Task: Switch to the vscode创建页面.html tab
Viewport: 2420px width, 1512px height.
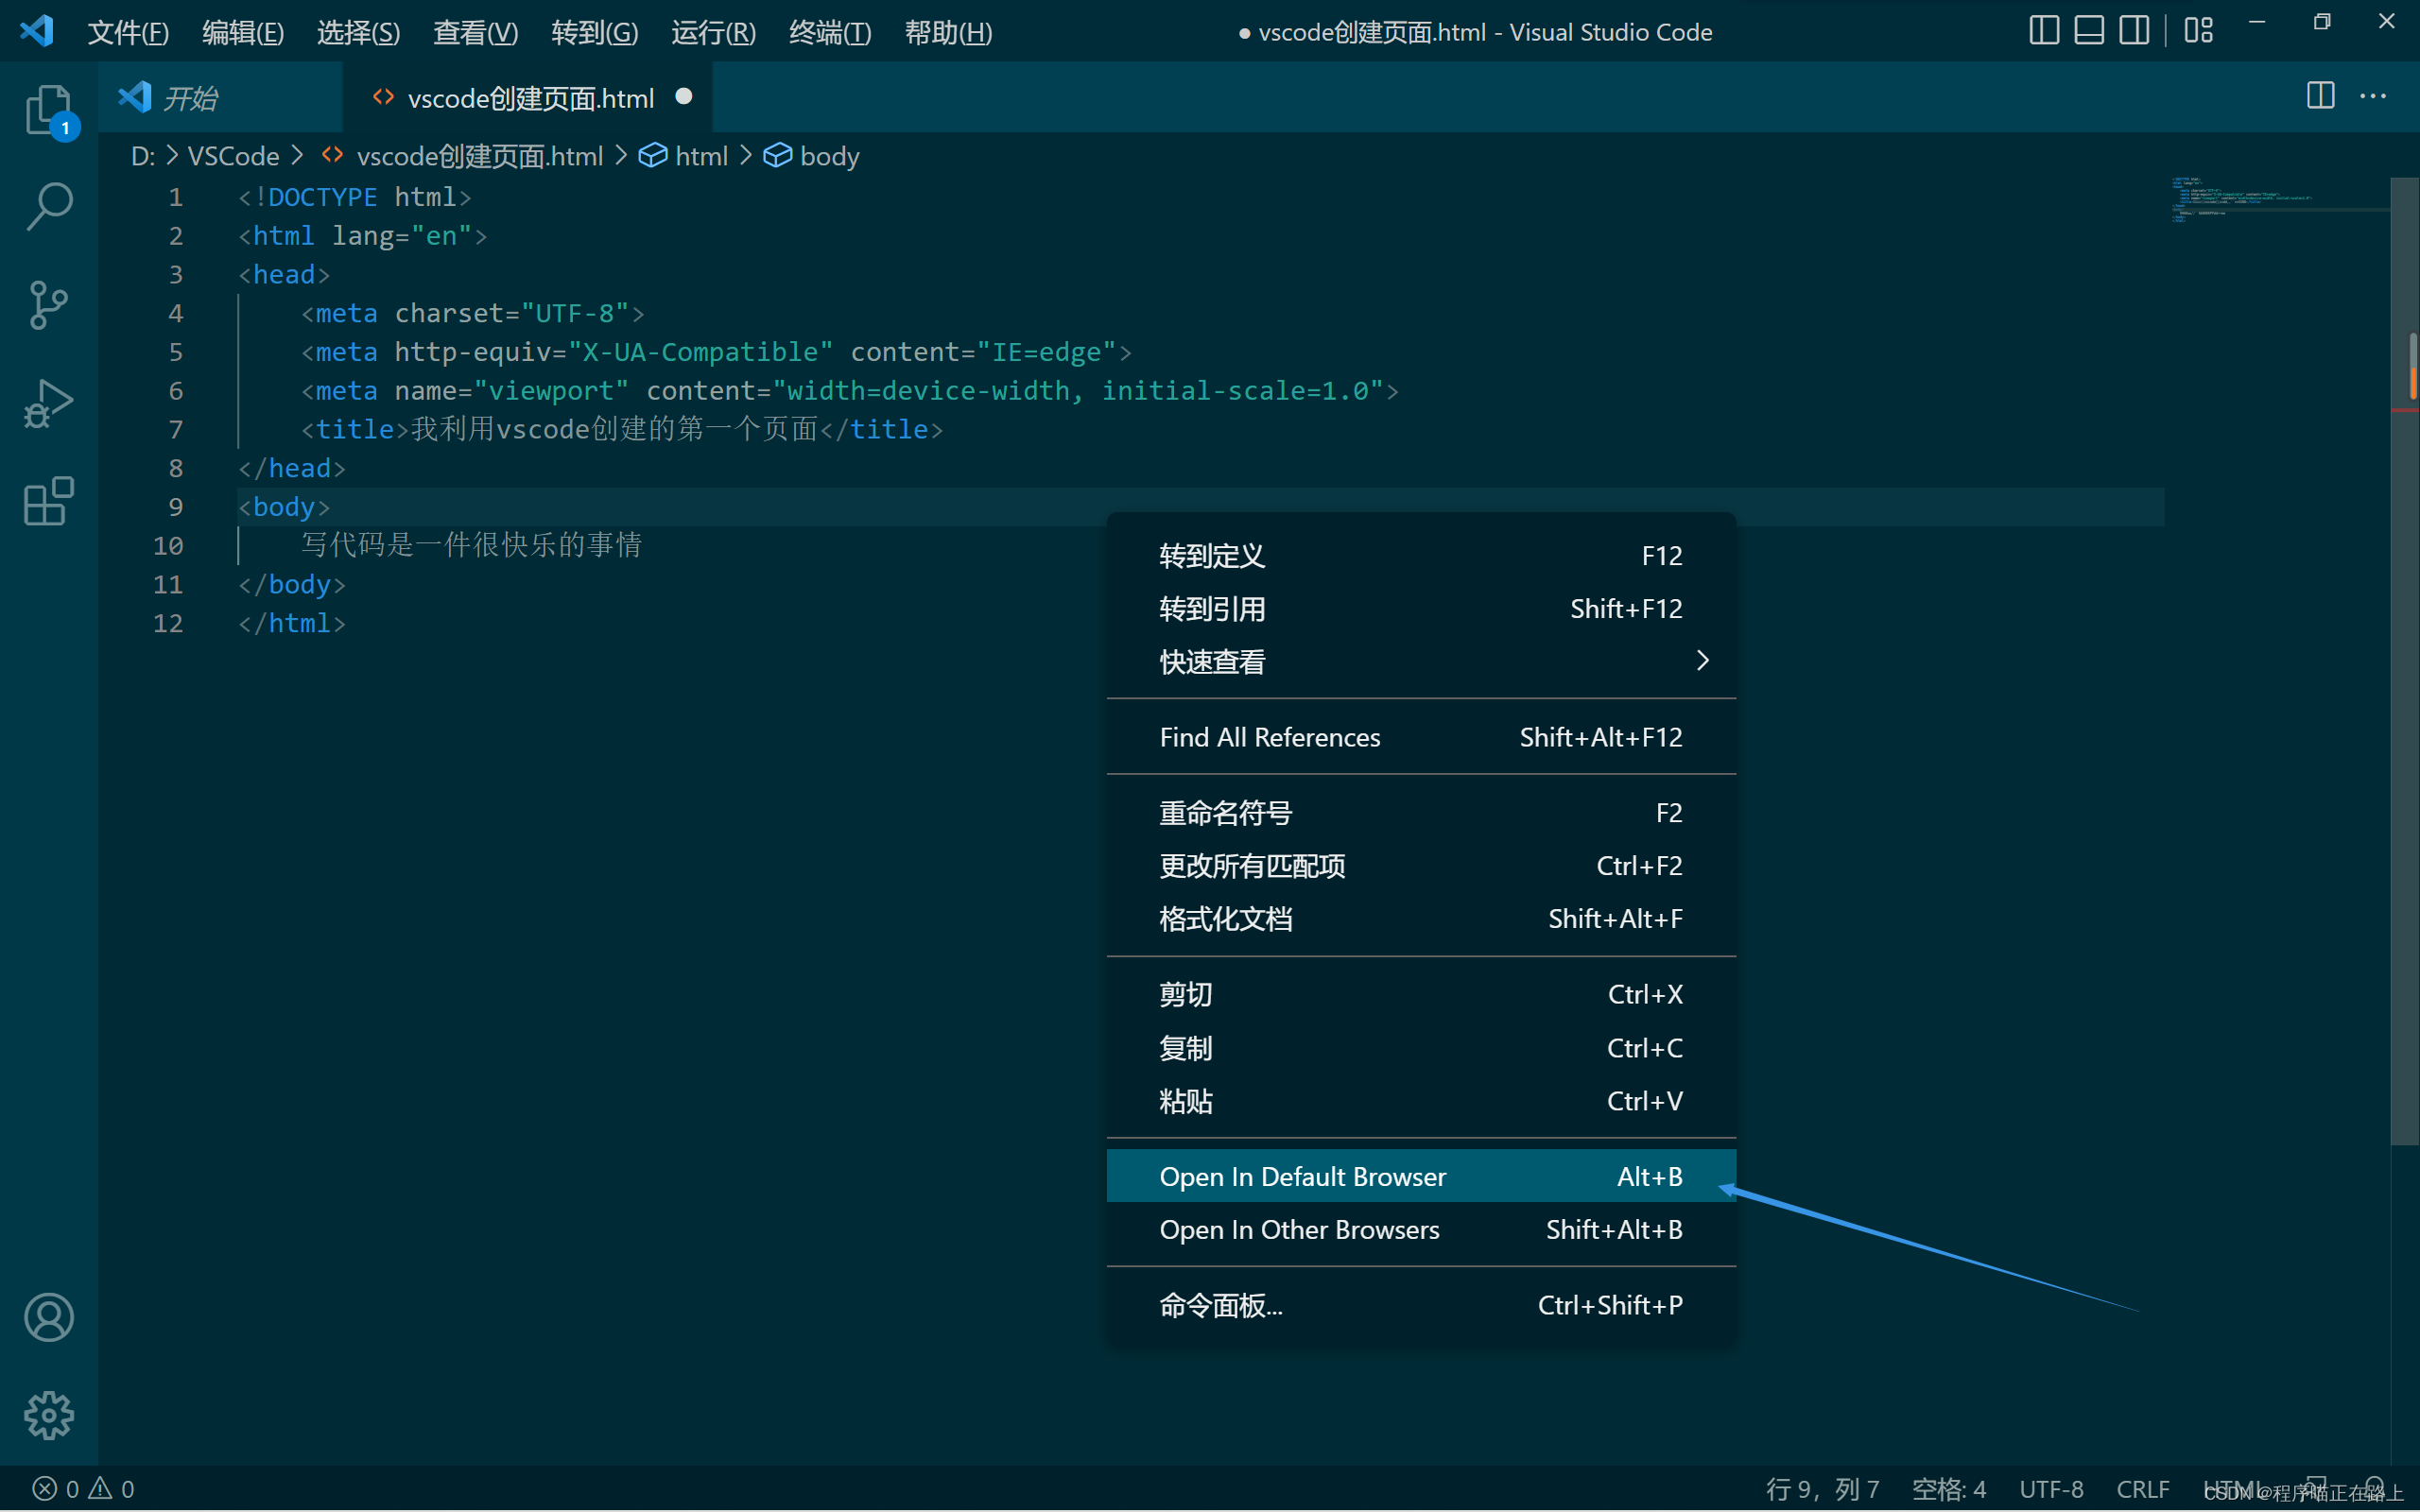Action: point(528,97)
